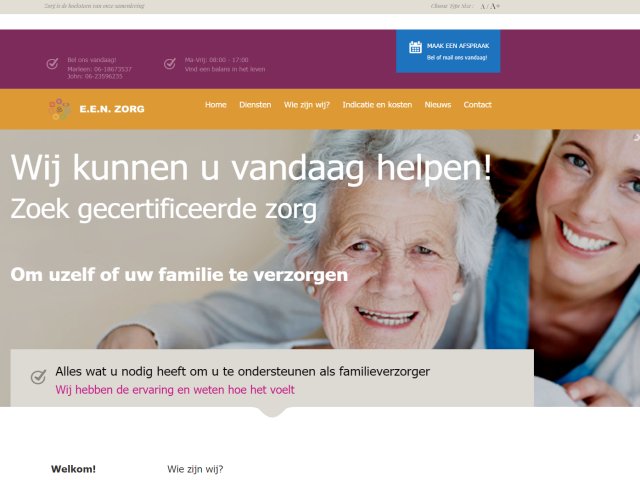
Task: Open the Nieuws page
Action: pyautogui.click(x=437, y=104)
